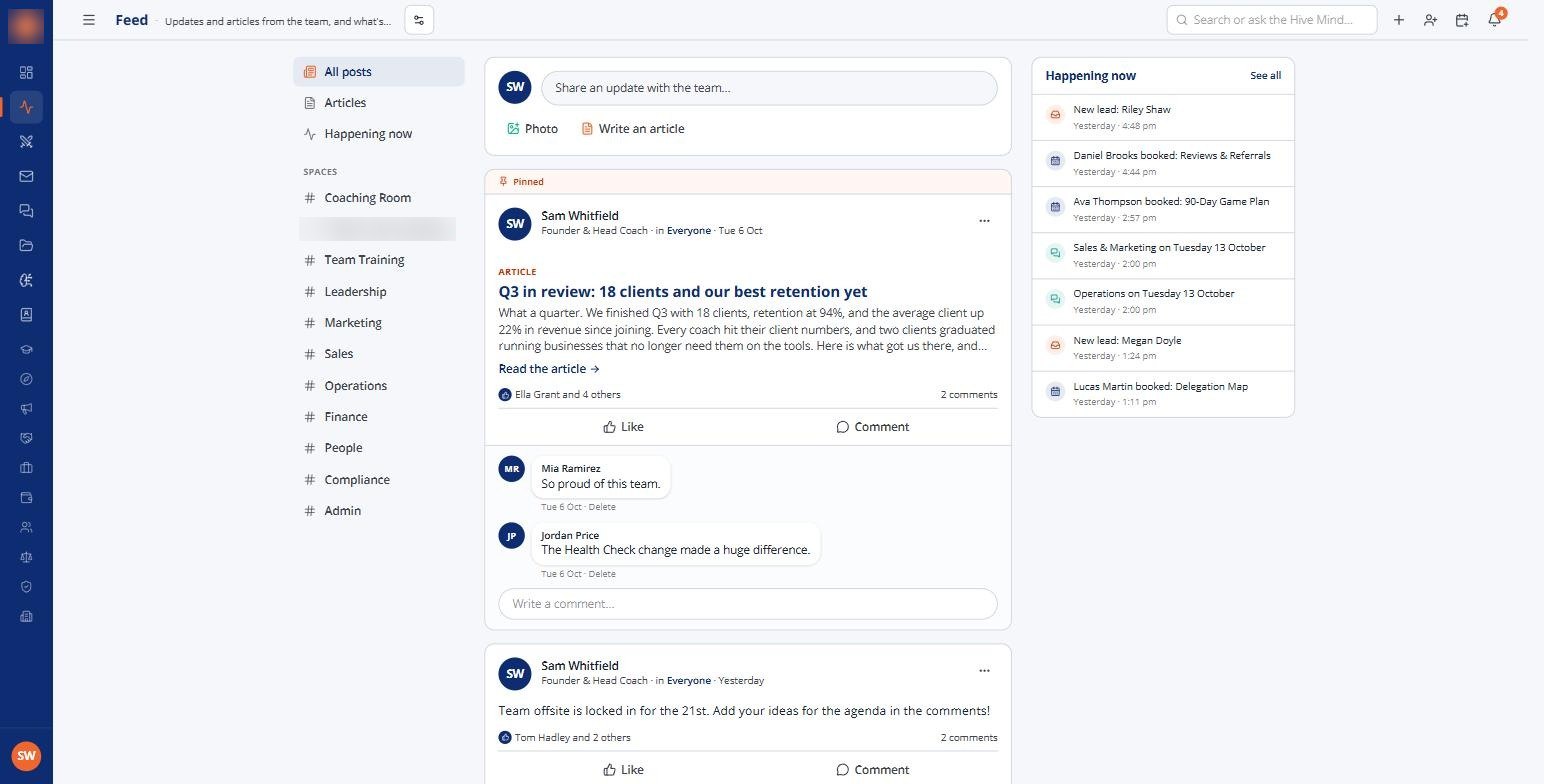Viewport: 1544px width, 784px height.
Task: Open the compass icon in sidebar
Action: [x=26, y=379]
